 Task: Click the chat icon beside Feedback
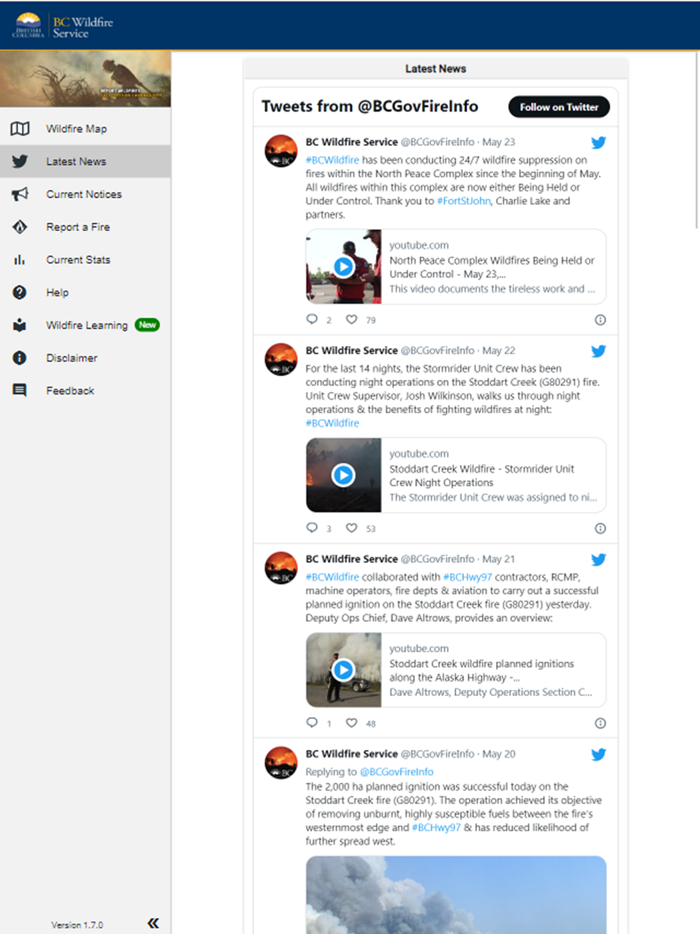pos(20,391)
